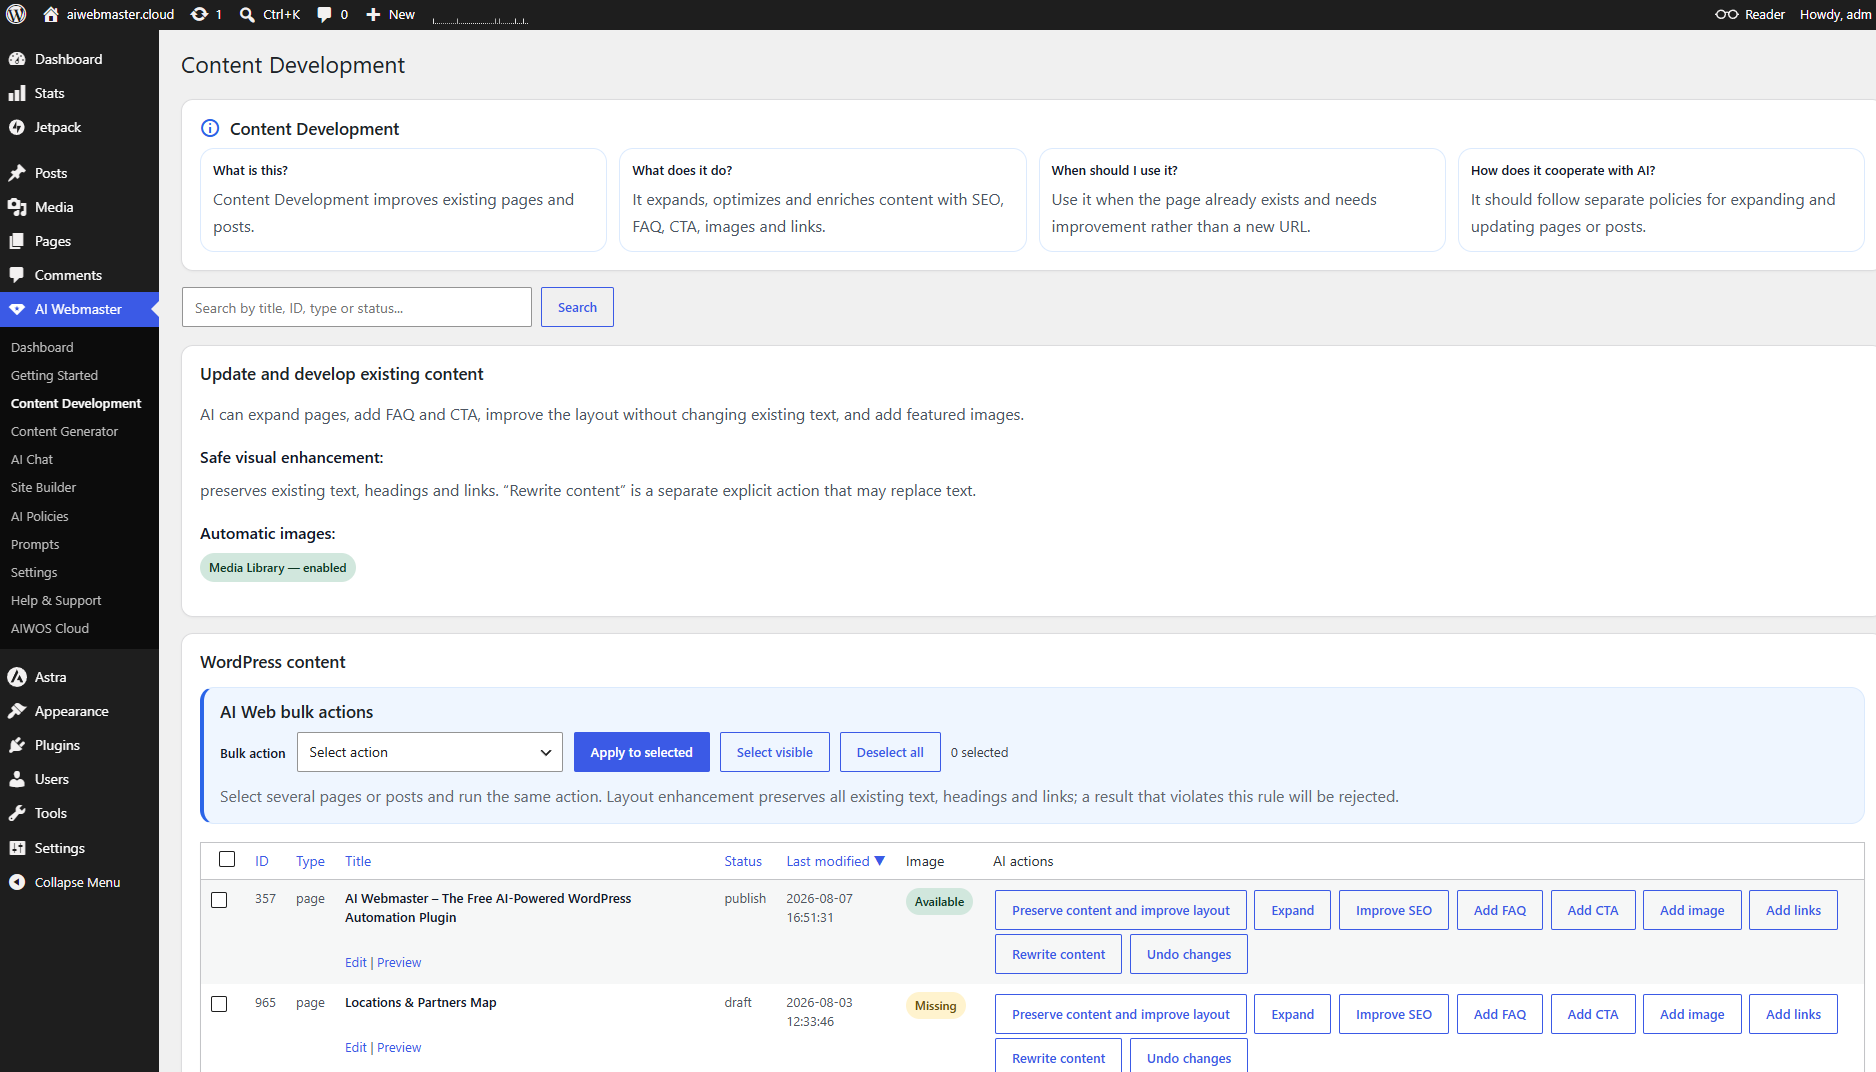The height and width of the screenshot is (1072, 1876).
Task: Open the updates icon in admin bar
Action: click(199, 14)
